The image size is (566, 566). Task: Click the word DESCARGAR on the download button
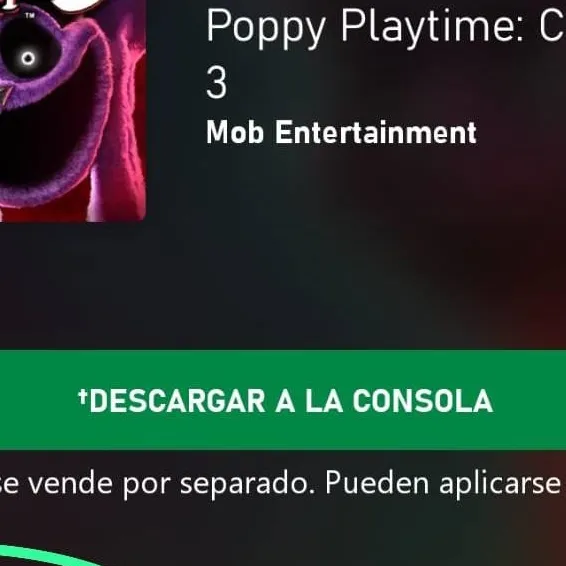177,401
